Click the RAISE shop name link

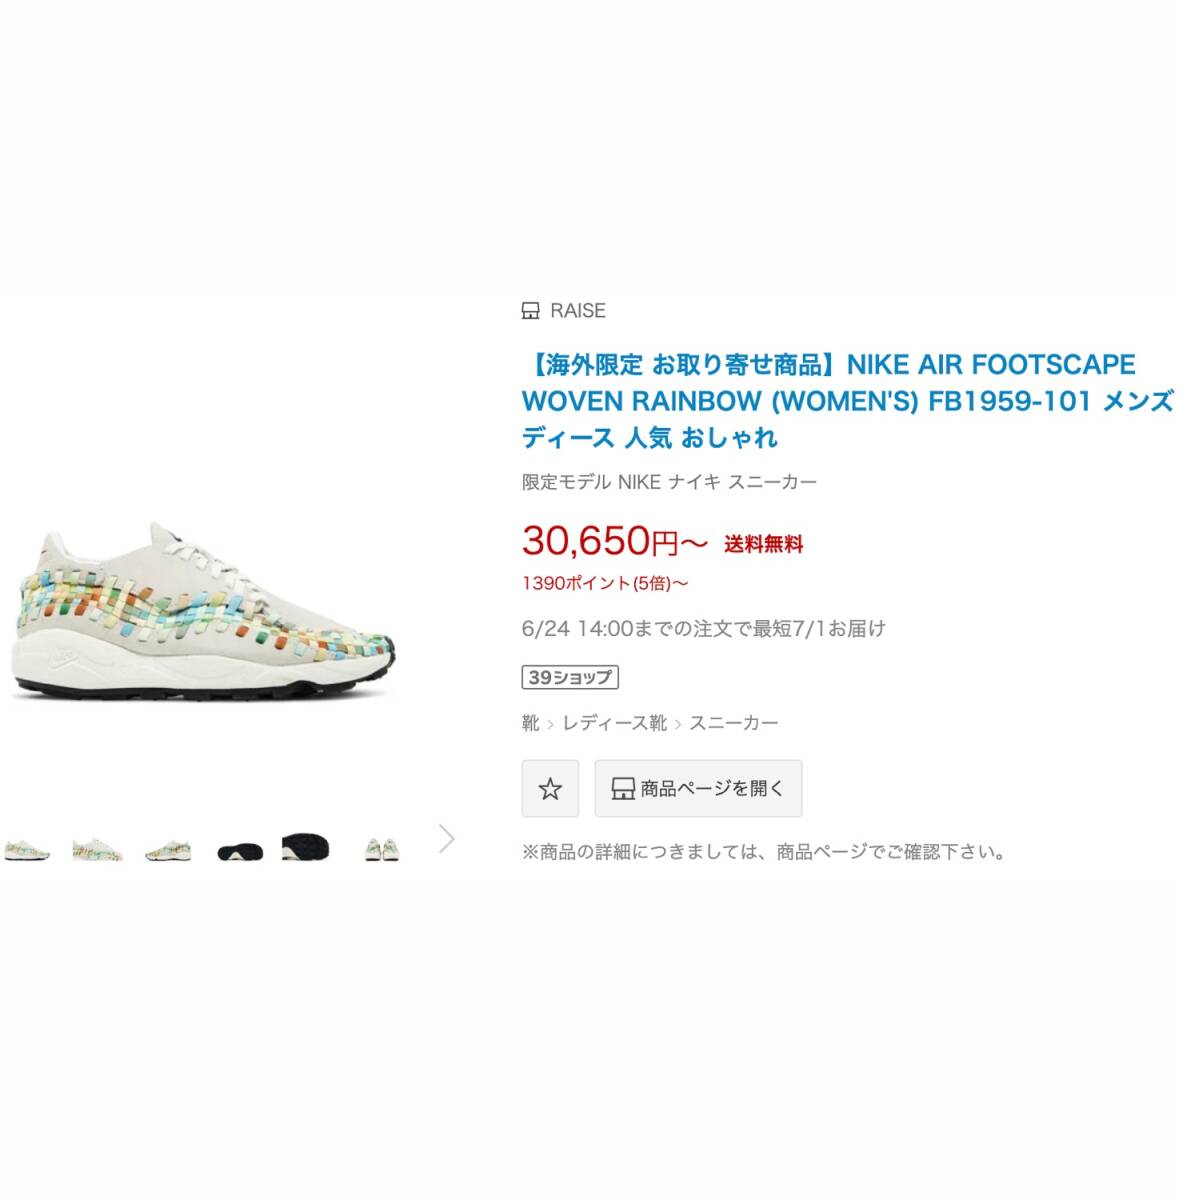click(x=578, y=311)
